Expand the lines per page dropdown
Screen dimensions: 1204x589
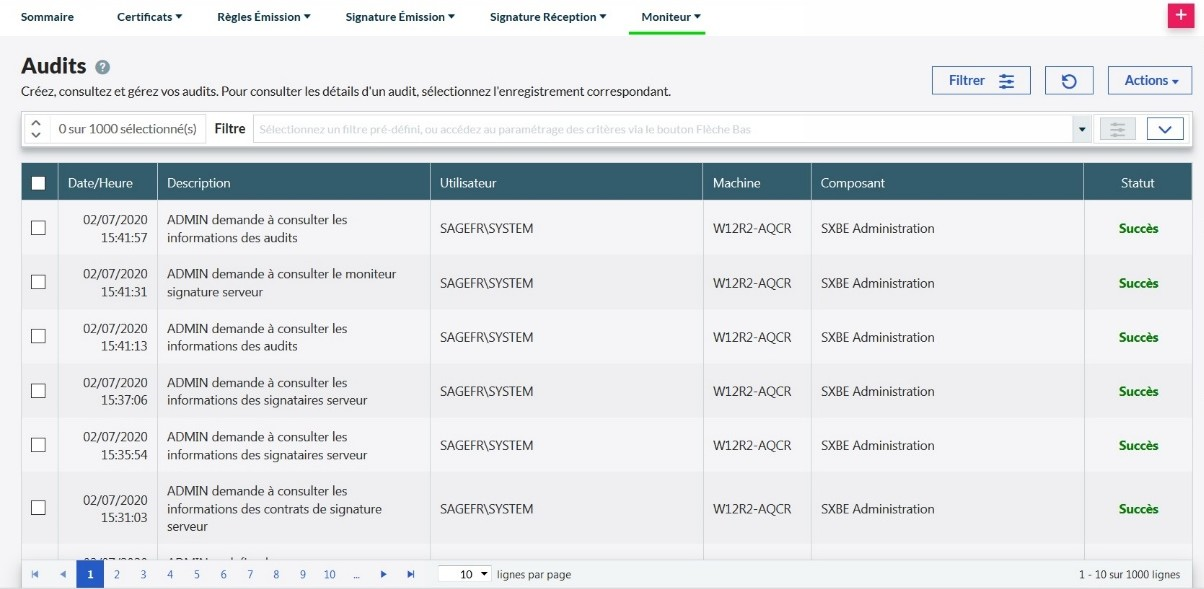pos(466,575)
